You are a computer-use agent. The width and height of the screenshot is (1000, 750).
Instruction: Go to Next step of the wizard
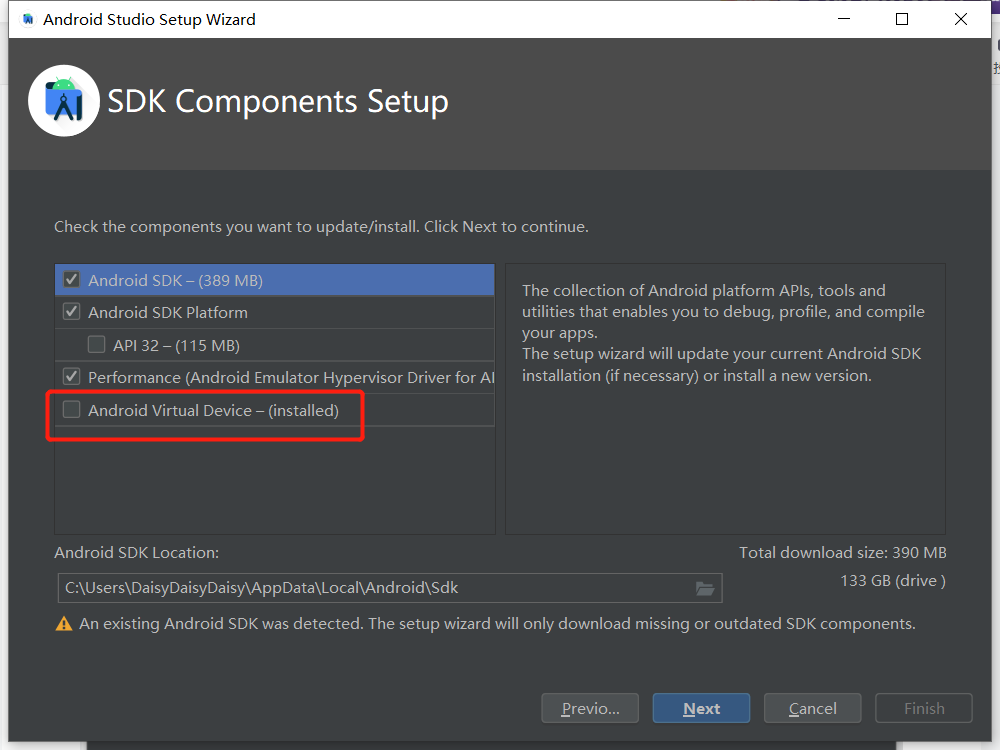click(x=701, y=708)
